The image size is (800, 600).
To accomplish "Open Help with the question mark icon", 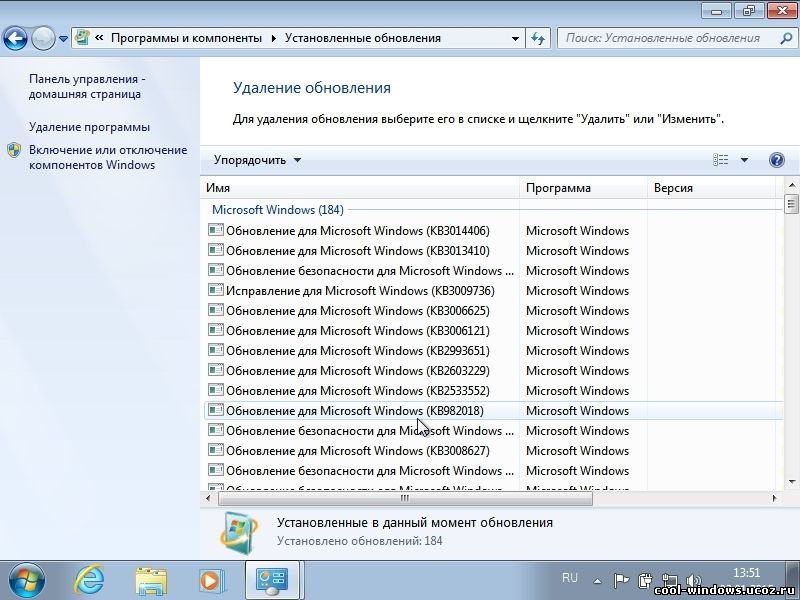I will point(777,160).
